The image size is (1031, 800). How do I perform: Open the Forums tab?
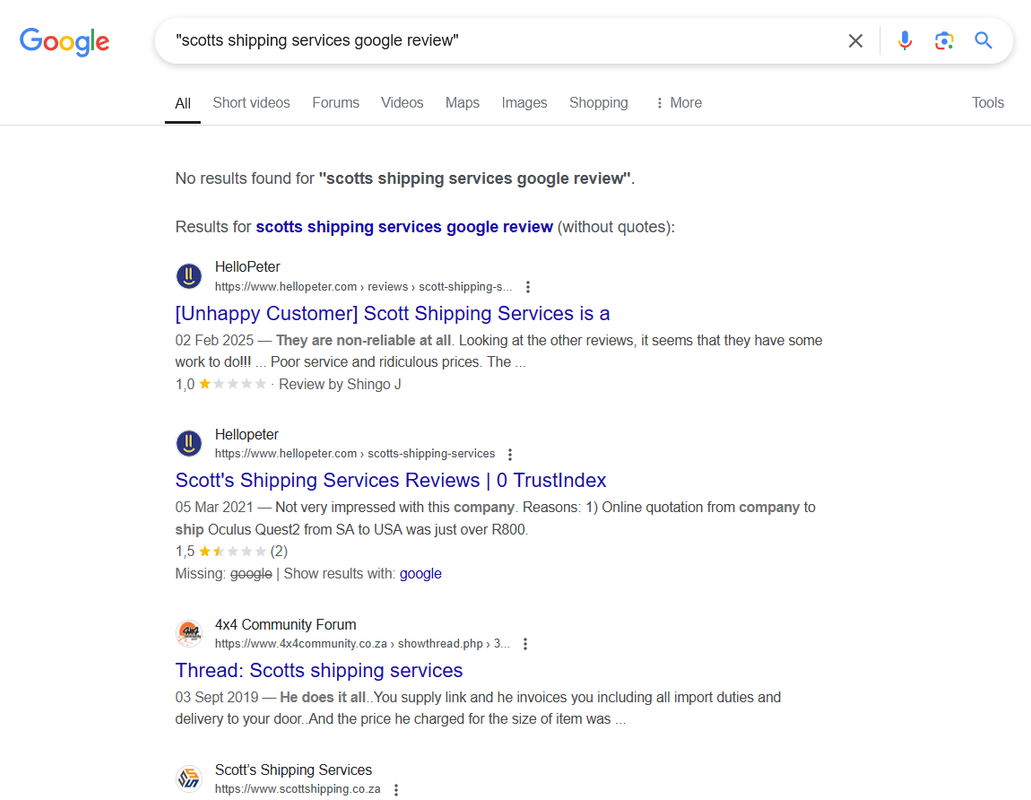335,103
